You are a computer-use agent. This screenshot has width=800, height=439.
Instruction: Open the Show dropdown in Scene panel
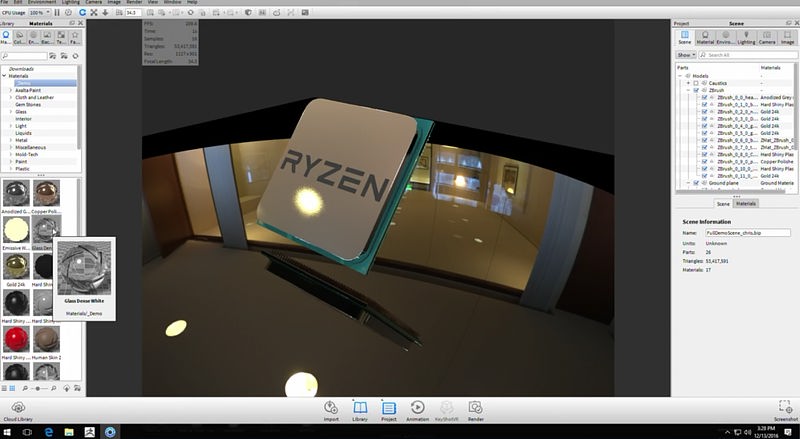pos(686,55)
